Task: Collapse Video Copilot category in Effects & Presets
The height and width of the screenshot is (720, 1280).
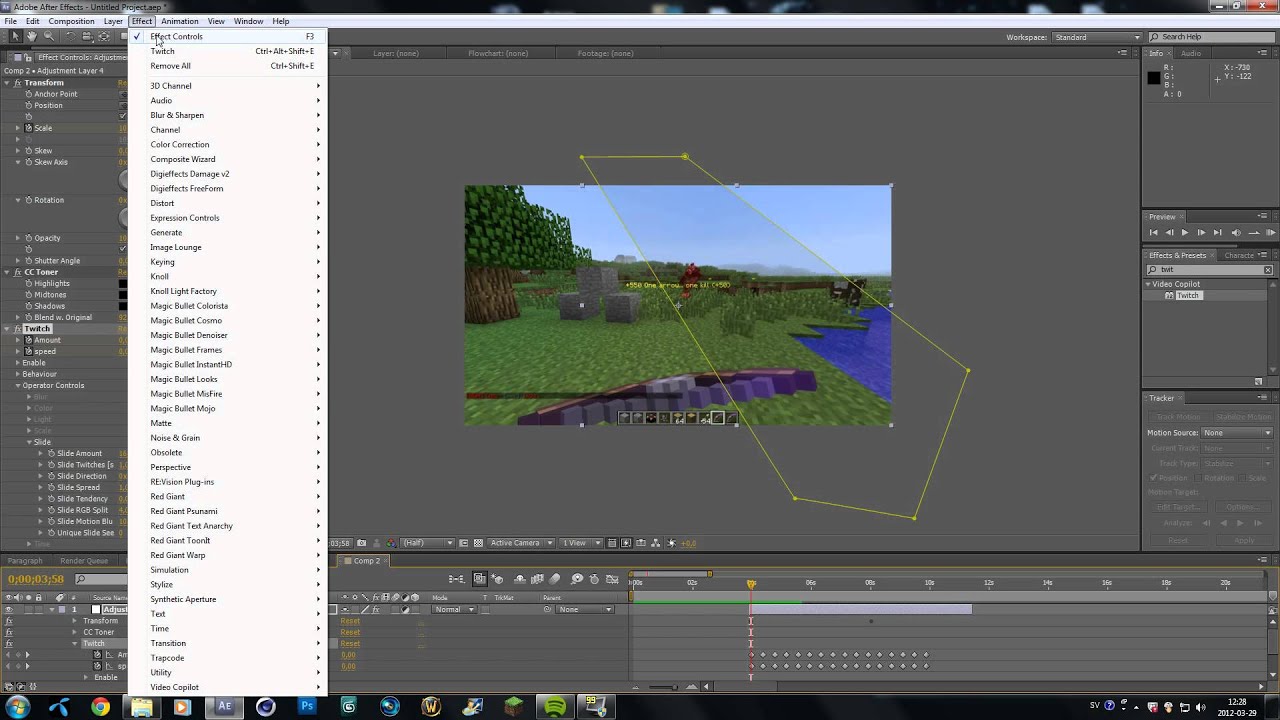Action: [1148, 284]
